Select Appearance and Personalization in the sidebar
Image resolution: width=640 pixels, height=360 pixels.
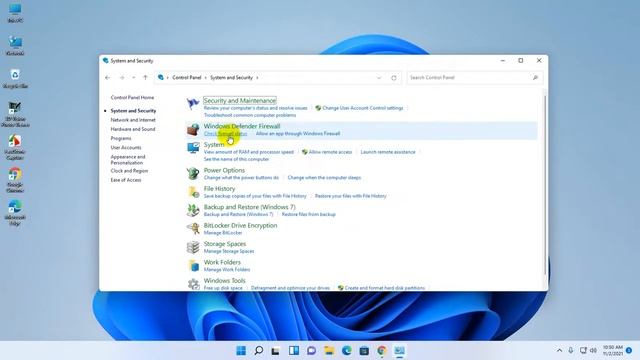click(128, 160)
